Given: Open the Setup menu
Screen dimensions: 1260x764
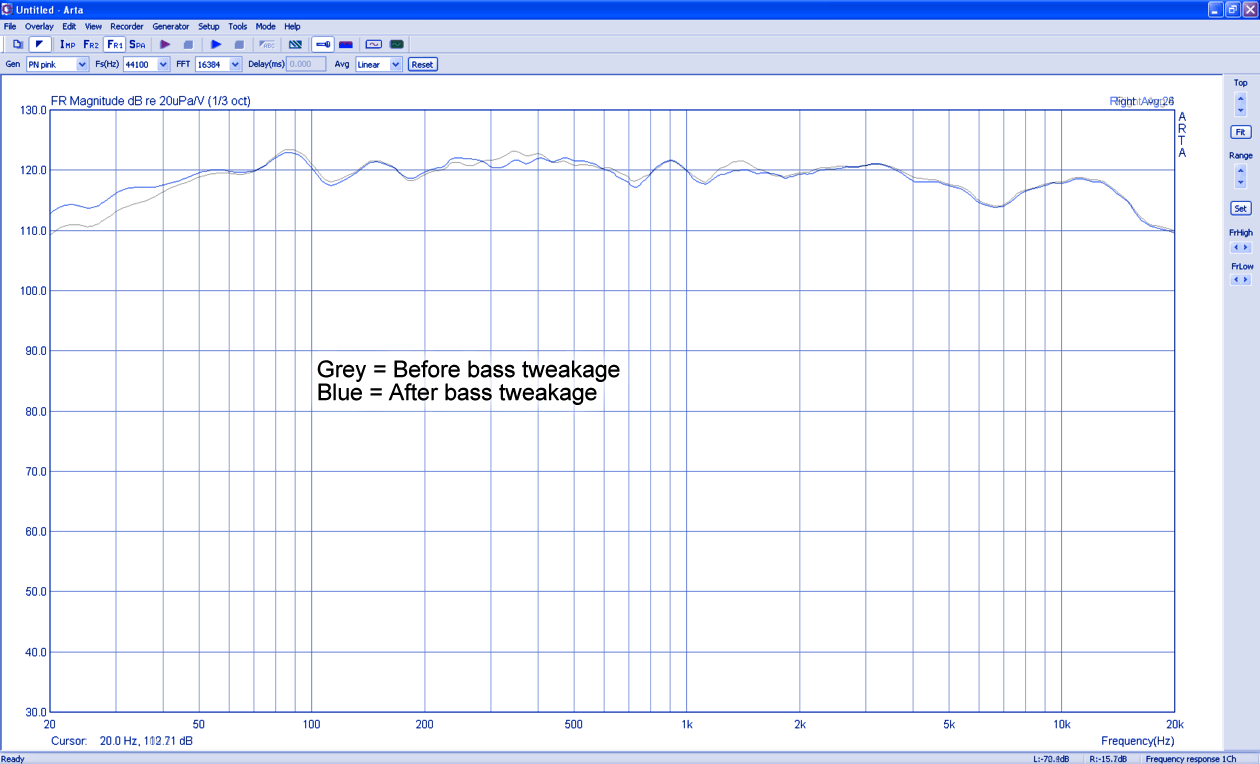Looking at the screenshot, I should (209, 26).
